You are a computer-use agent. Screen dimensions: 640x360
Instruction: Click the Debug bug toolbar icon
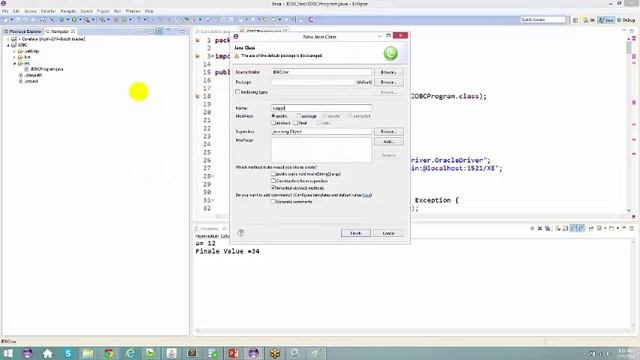click(62, 20)
